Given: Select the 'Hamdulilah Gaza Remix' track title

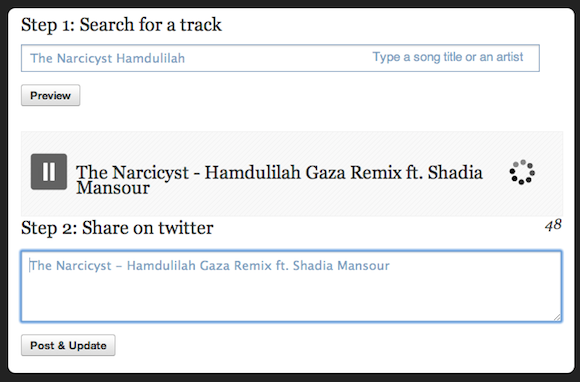Looking at the screenshot, I should pyautogui.click(x=303, y=172).
